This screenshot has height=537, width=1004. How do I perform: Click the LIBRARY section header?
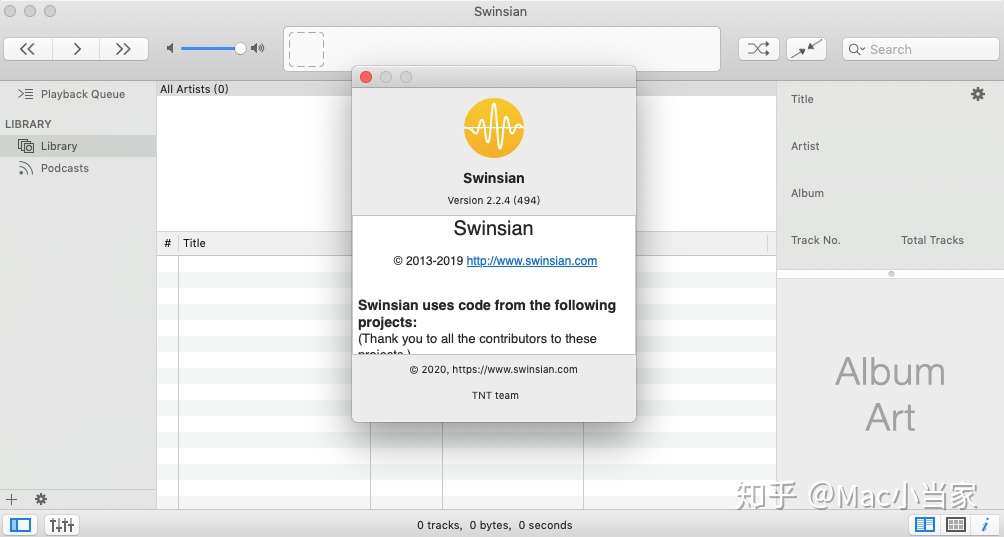pyautogui.click(x=28, y=124)
